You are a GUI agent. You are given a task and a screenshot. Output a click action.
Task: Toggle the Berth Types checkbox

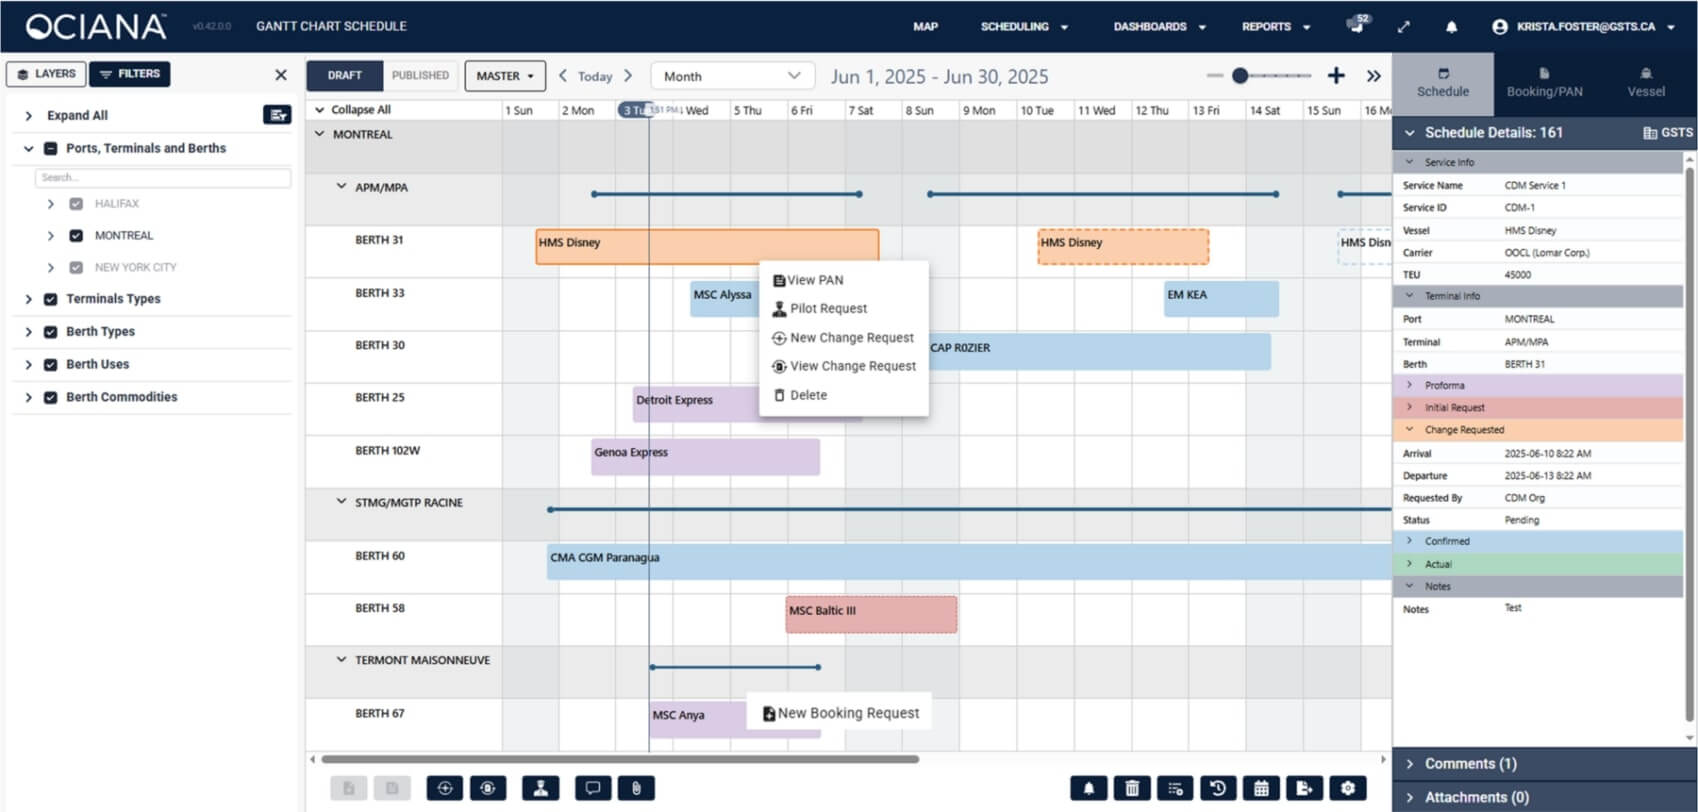coord(50,332)
